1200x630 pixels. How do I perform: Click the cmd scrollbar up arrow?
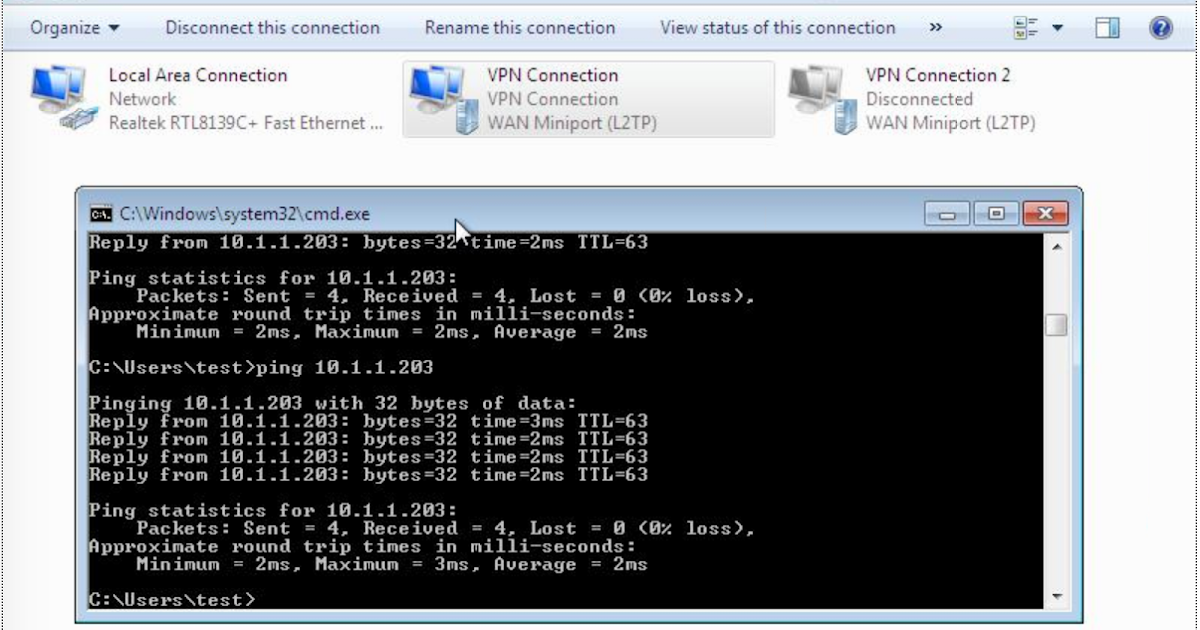(x=1056, y=247)
